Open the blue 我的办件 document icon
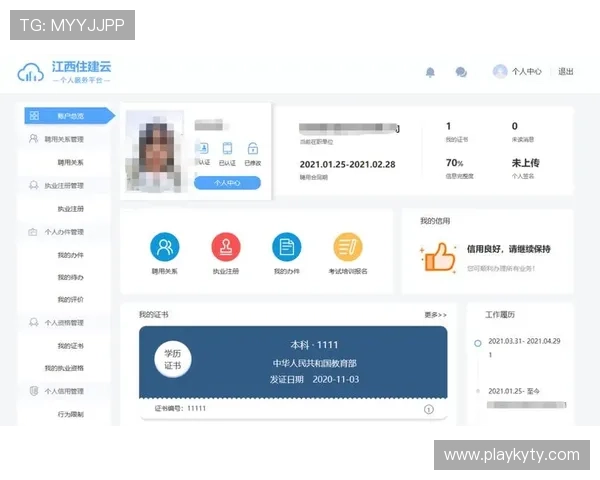 tap(287, 247)
